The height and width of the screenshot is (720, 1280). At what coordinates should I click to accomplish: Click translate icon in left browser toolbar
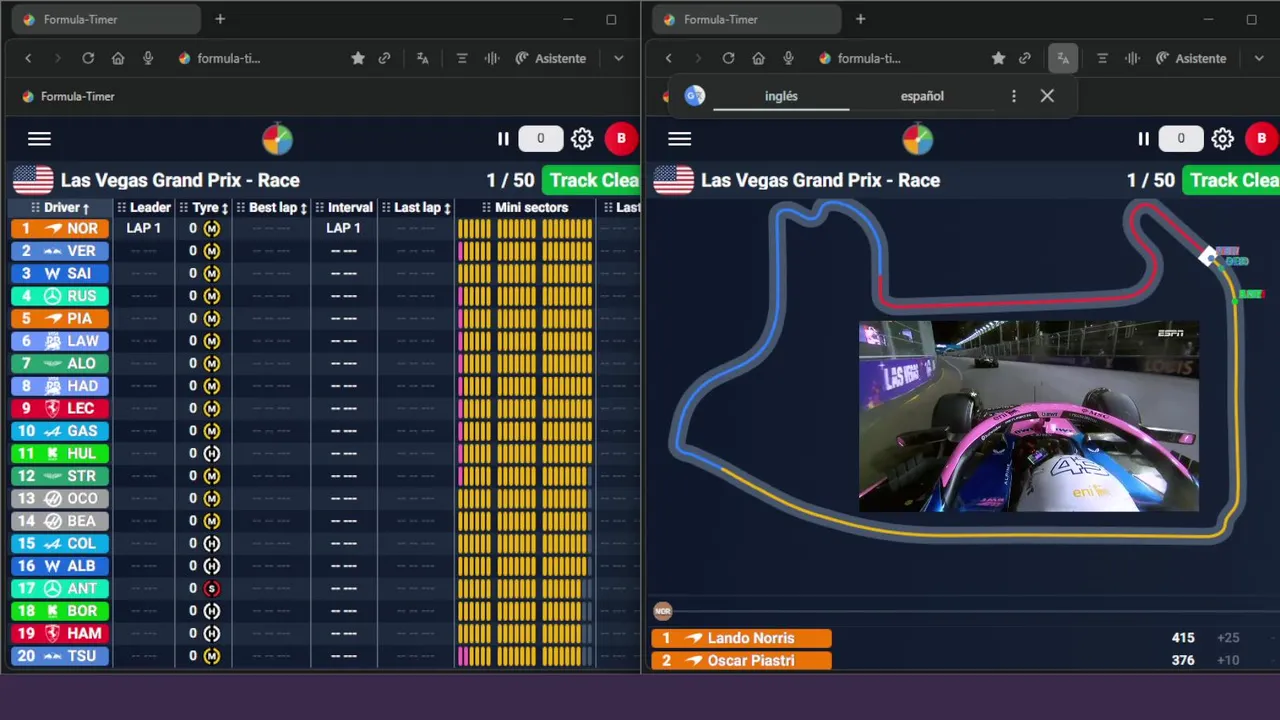[x=423, y=58]
